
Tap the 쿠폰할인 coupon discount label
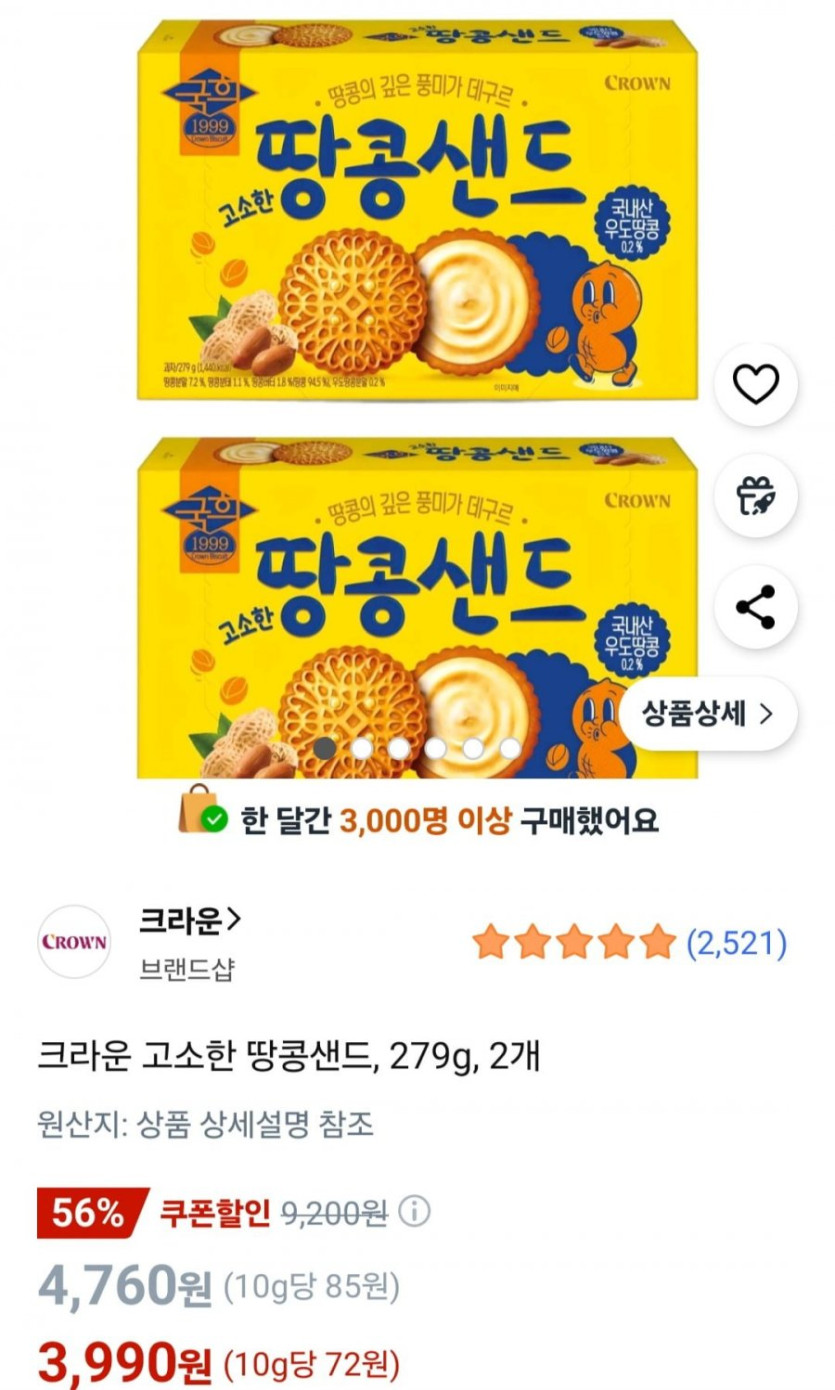click(x=215, y=1213)
